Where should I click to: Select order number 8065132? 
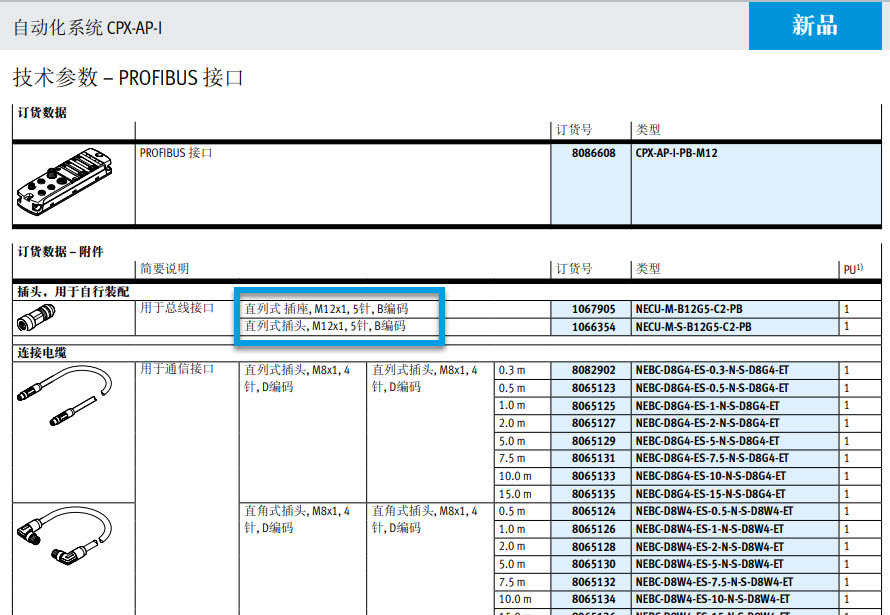click(x=593, y=582)
